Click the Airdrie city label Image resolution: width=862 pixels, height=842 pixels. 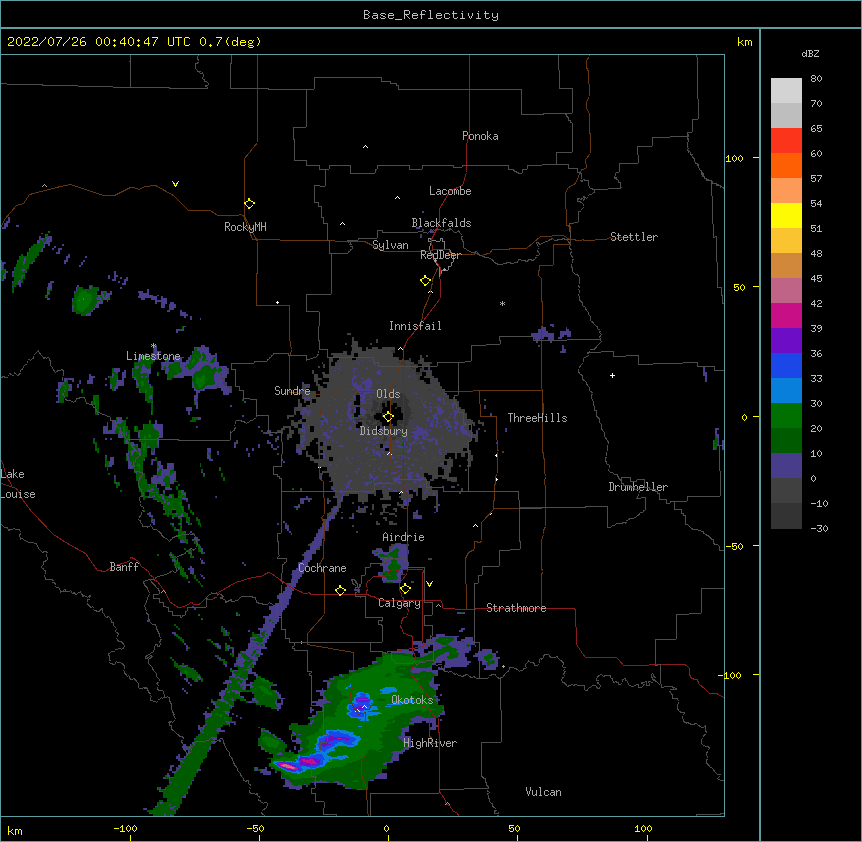pyautogui.click(x=404, y=537)
